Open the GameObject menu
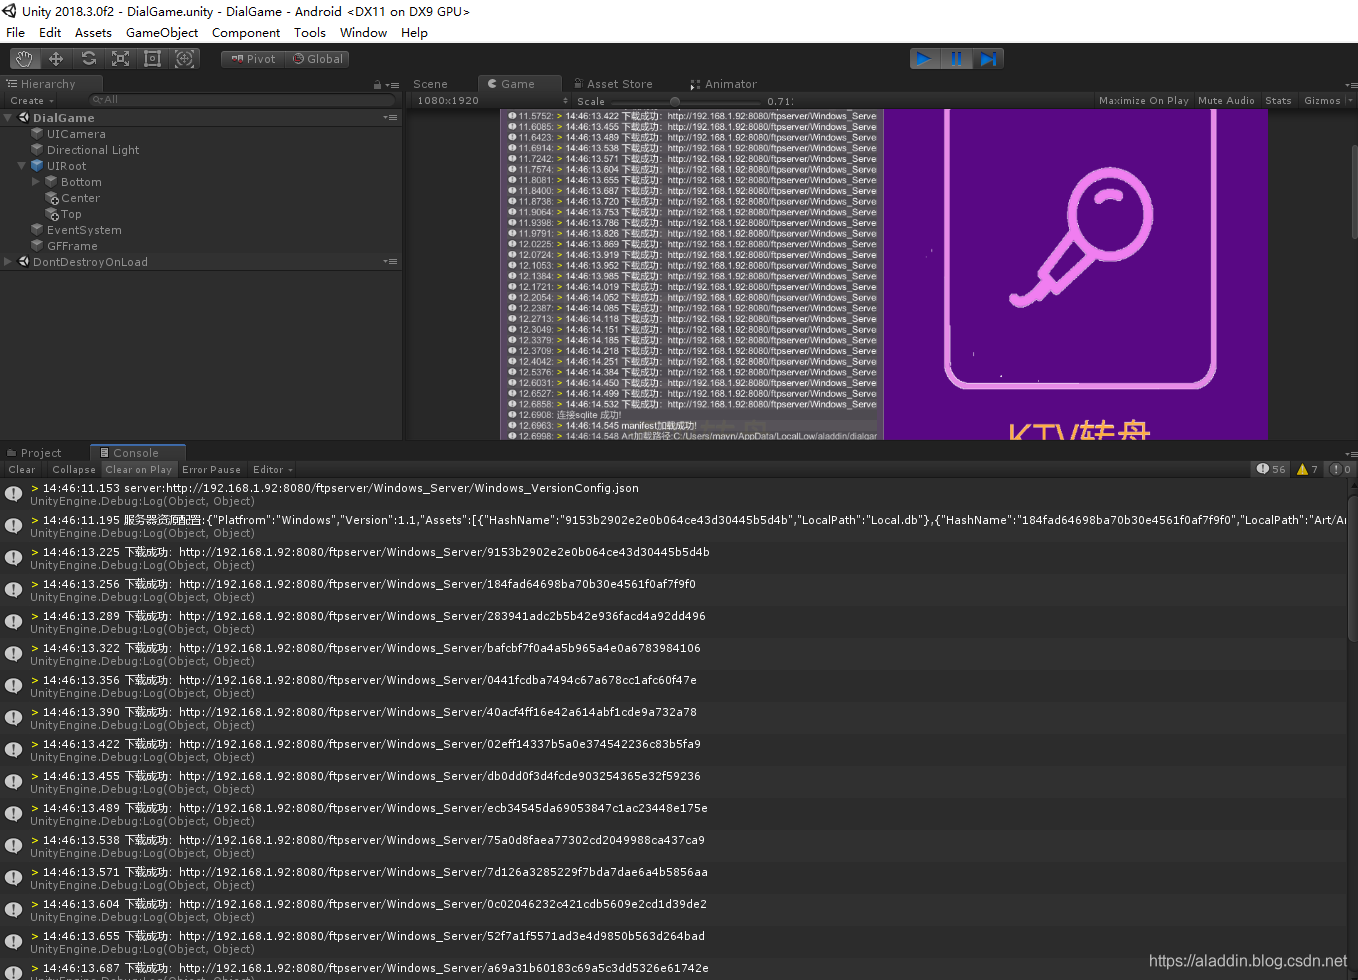Viewport: 1358px width, 980px height. click(162, 33)
